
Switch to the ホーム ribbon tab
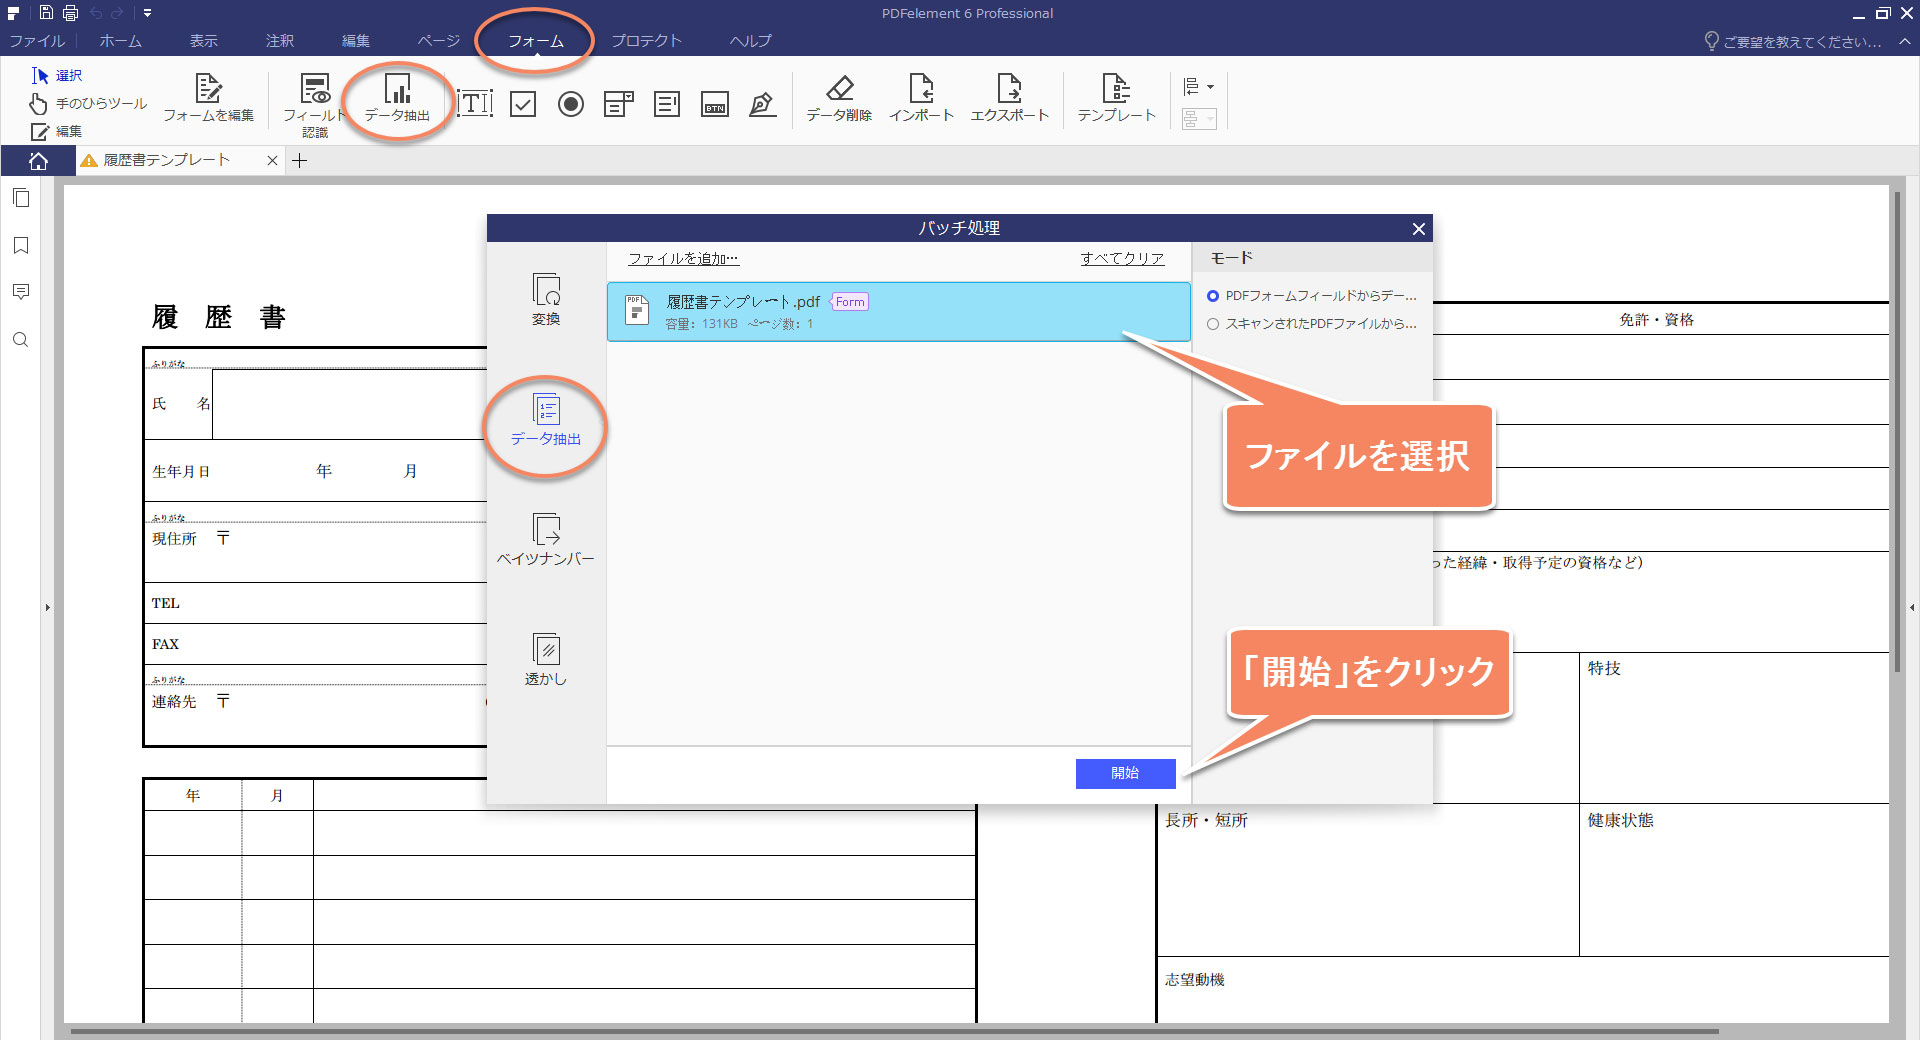pos(121,41)
